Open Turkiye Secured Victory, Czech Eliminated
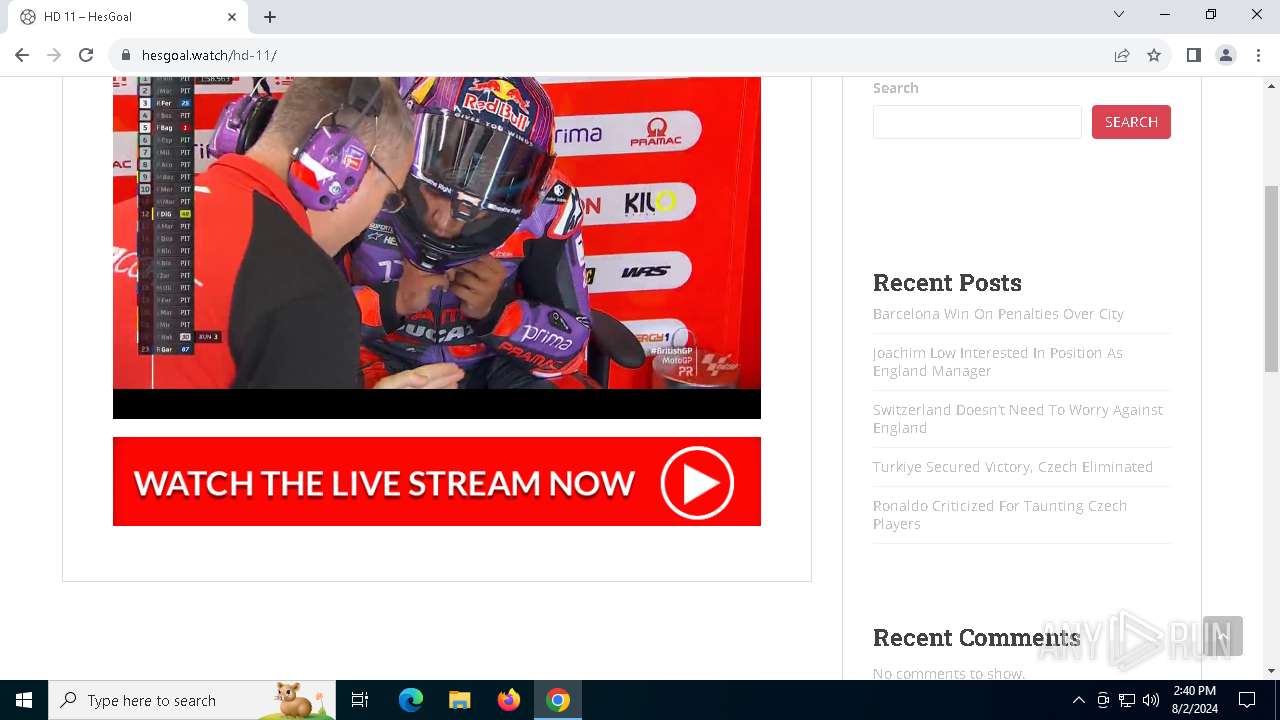This screenshot has height=720, width=1280. [x=1013, y=467]
